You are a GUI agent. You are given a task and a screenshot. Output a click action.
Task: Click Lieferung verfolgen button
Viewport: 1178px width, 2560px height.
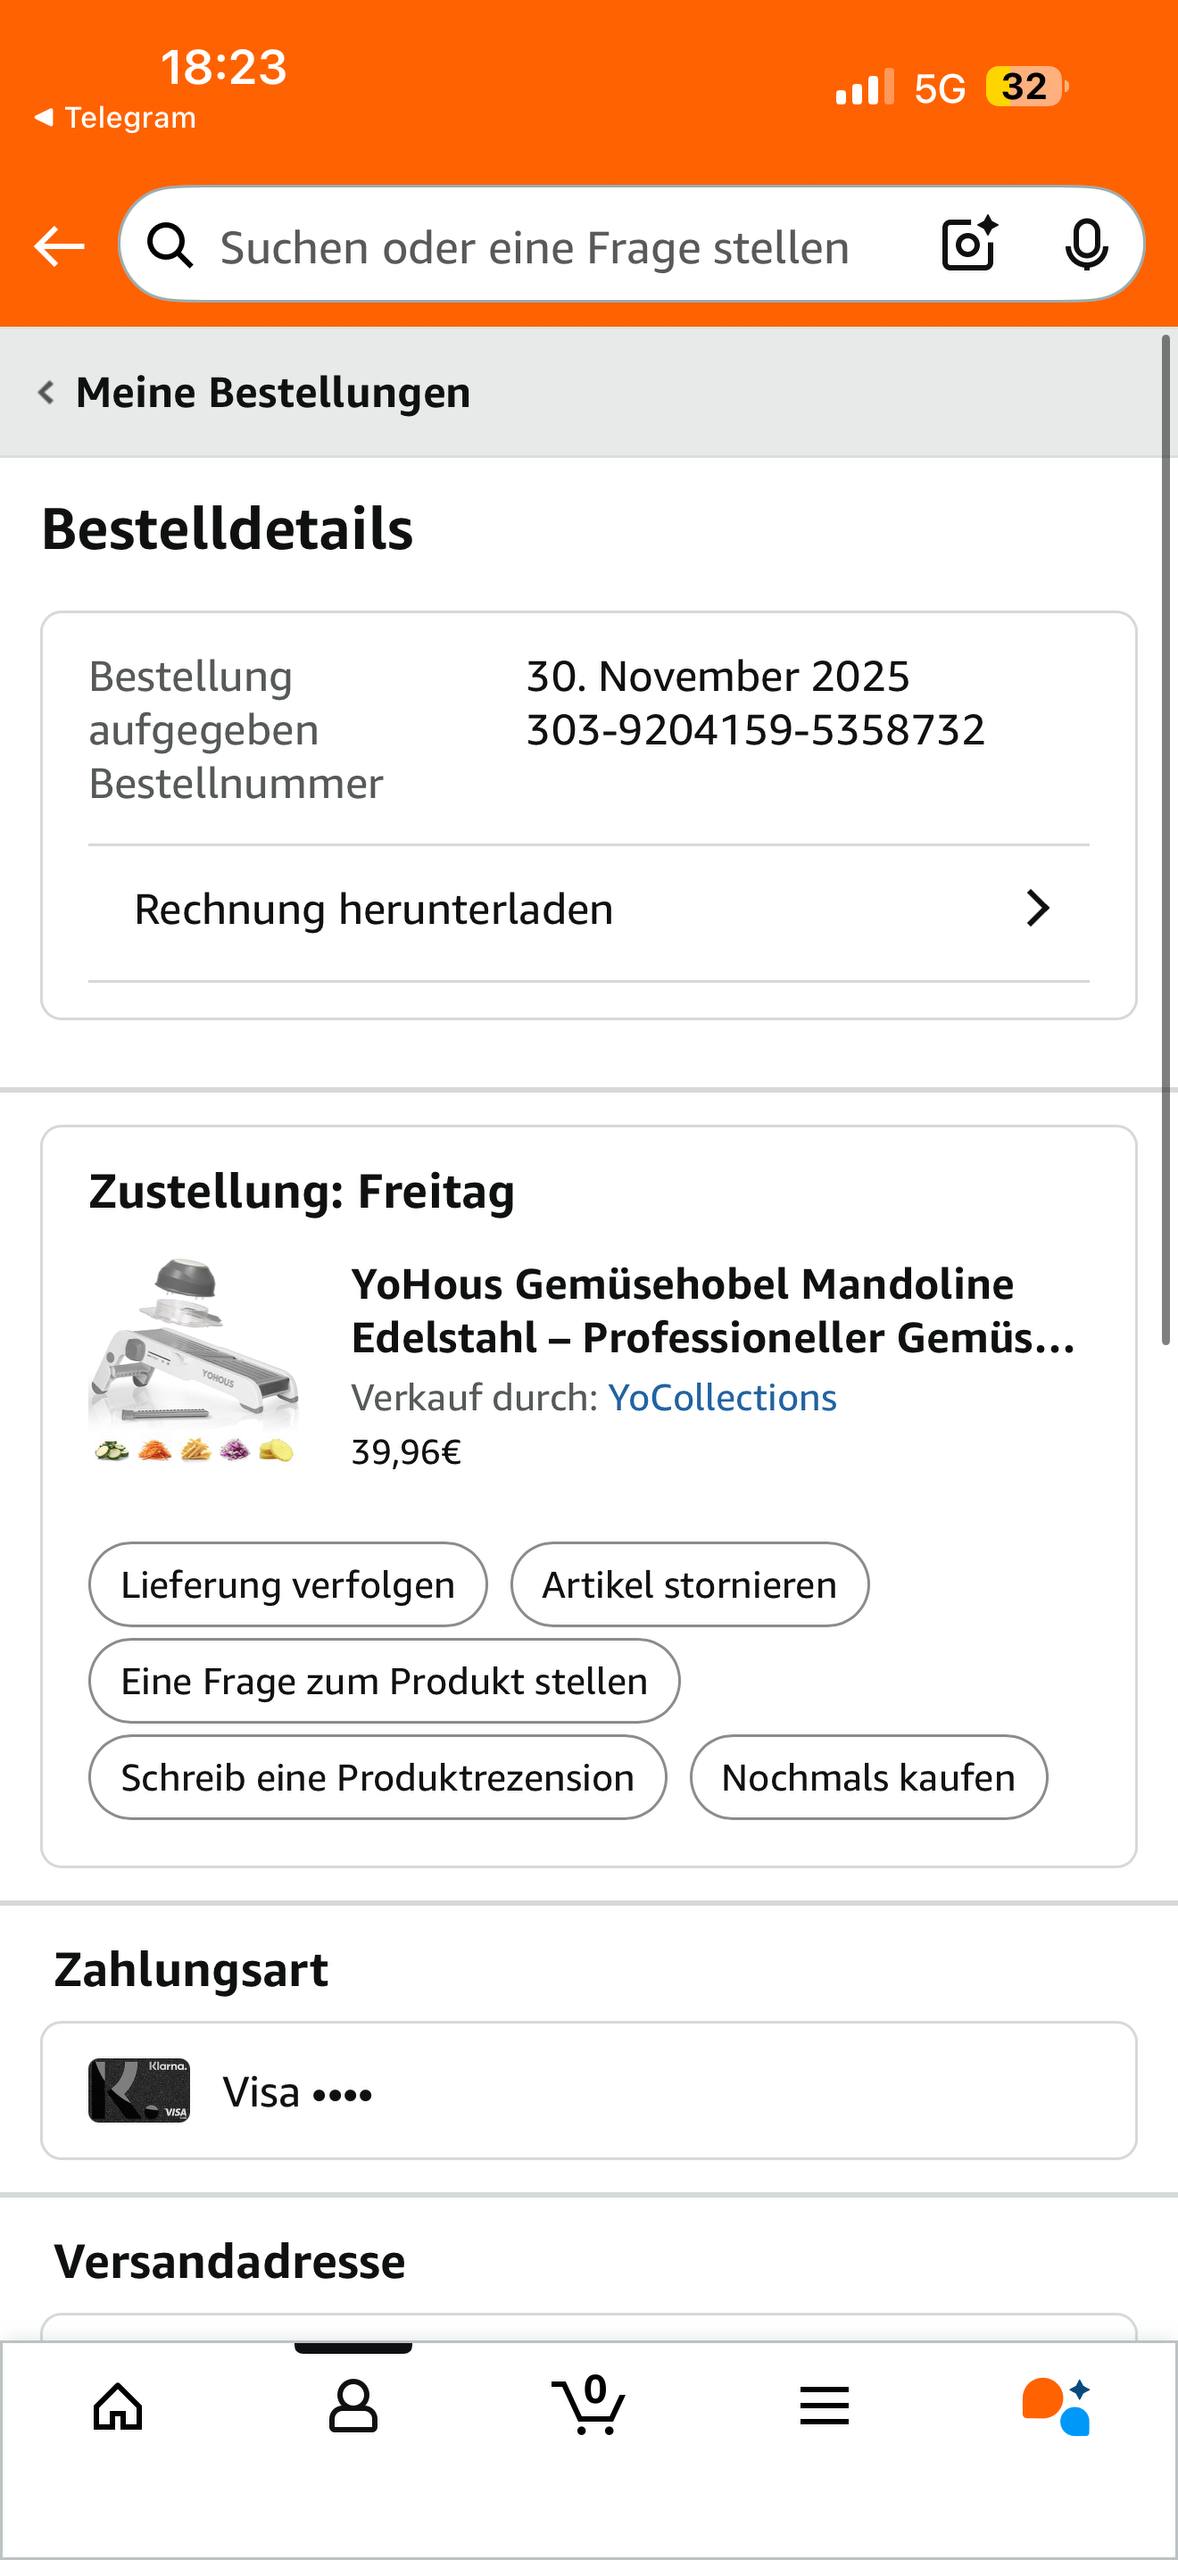tap(288, 1585)
